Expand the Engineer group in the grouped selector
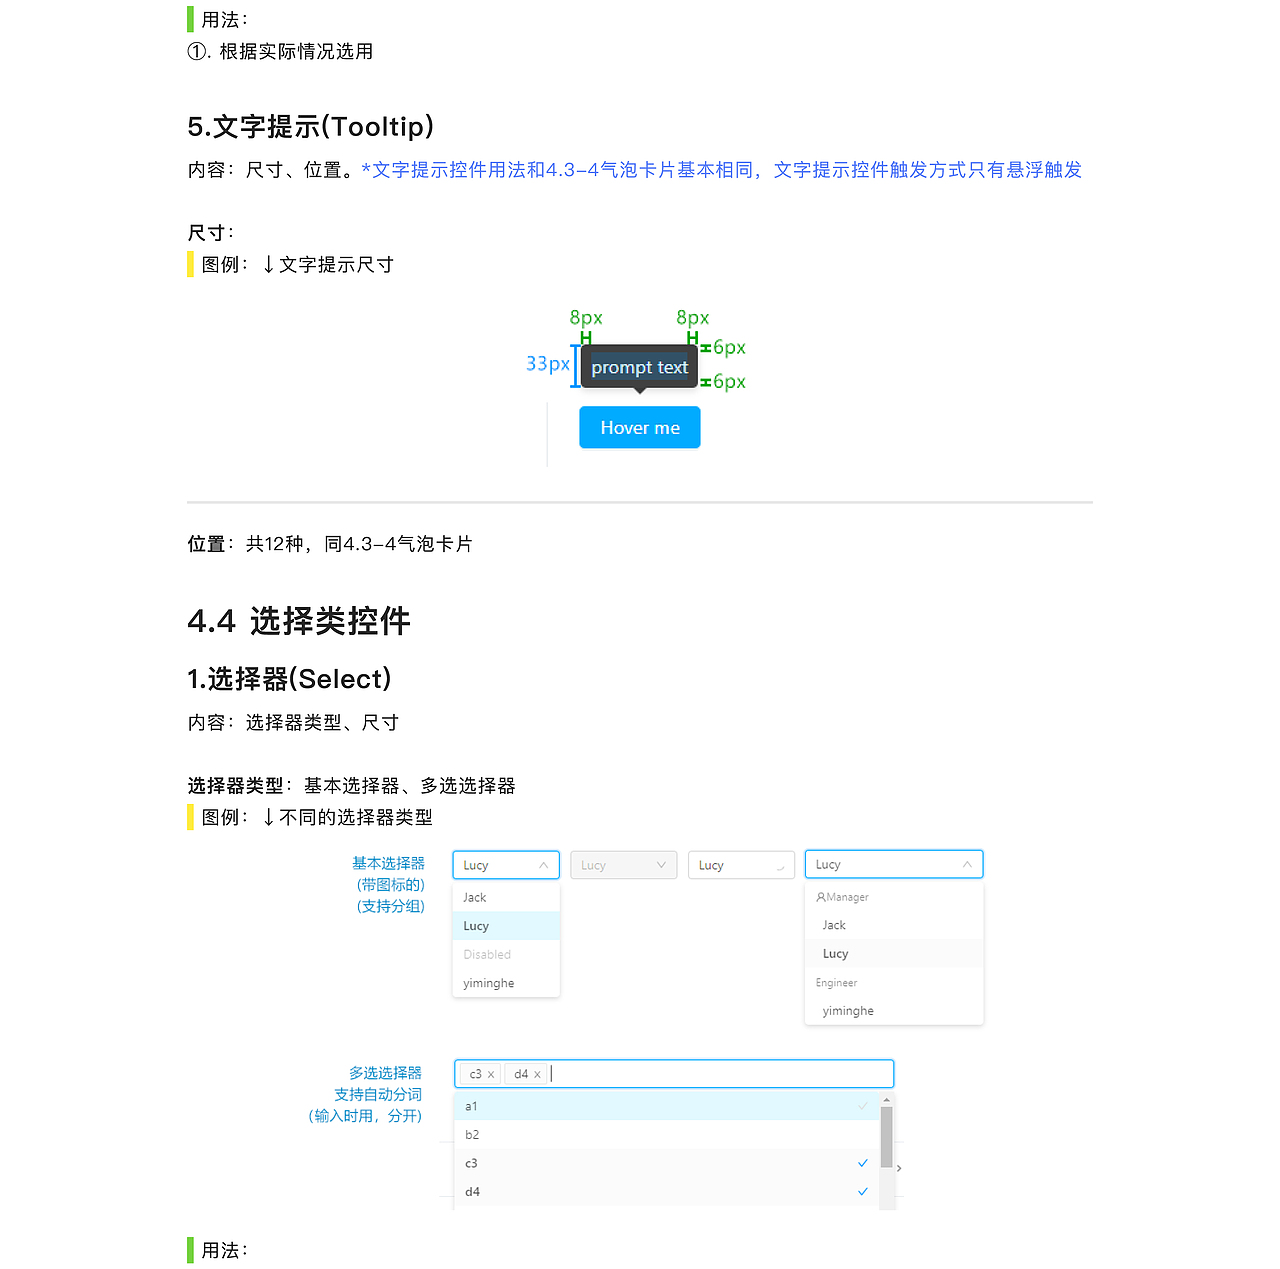The width and height of the screenshot is (1280, 1269). (836, 983)
